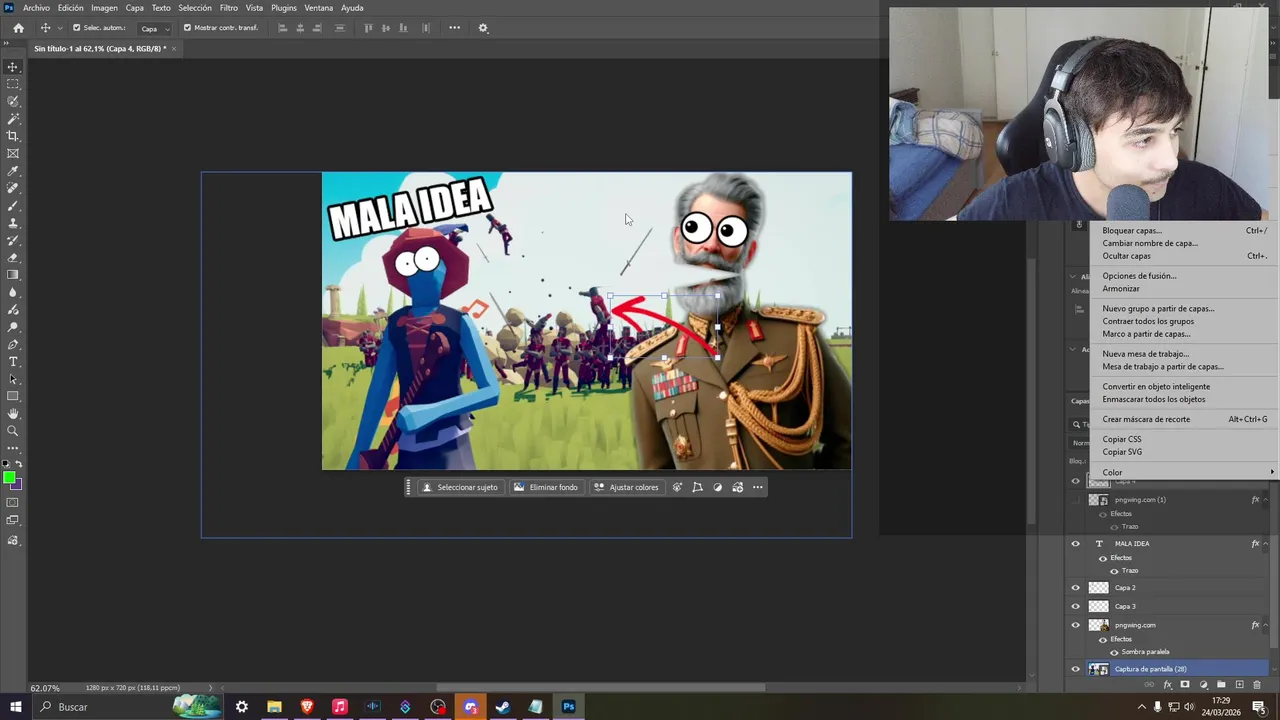
Task: Open the options bar gear settings
Action: (x=483, y=28)
